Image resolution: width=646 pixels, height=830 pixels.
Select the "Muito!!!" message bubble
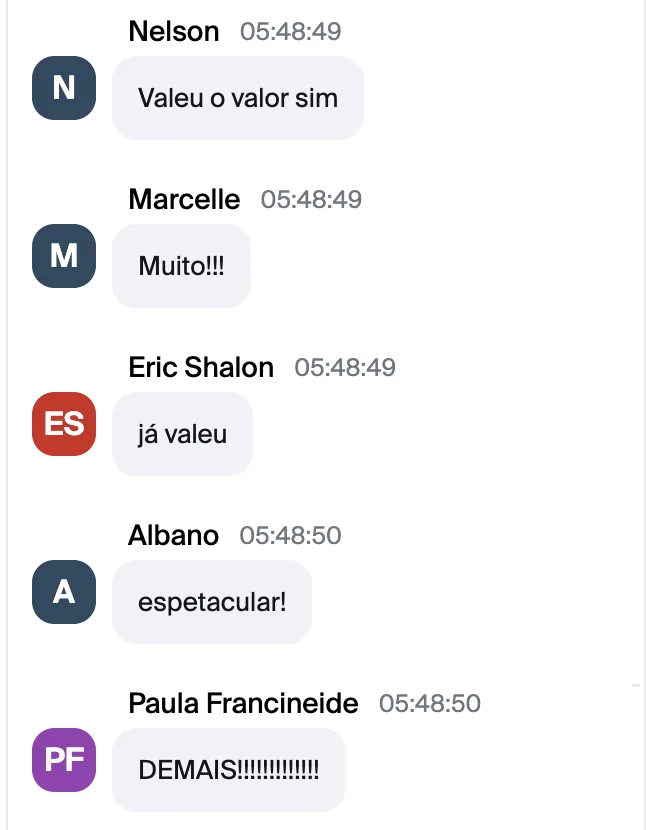coord(181,266)
